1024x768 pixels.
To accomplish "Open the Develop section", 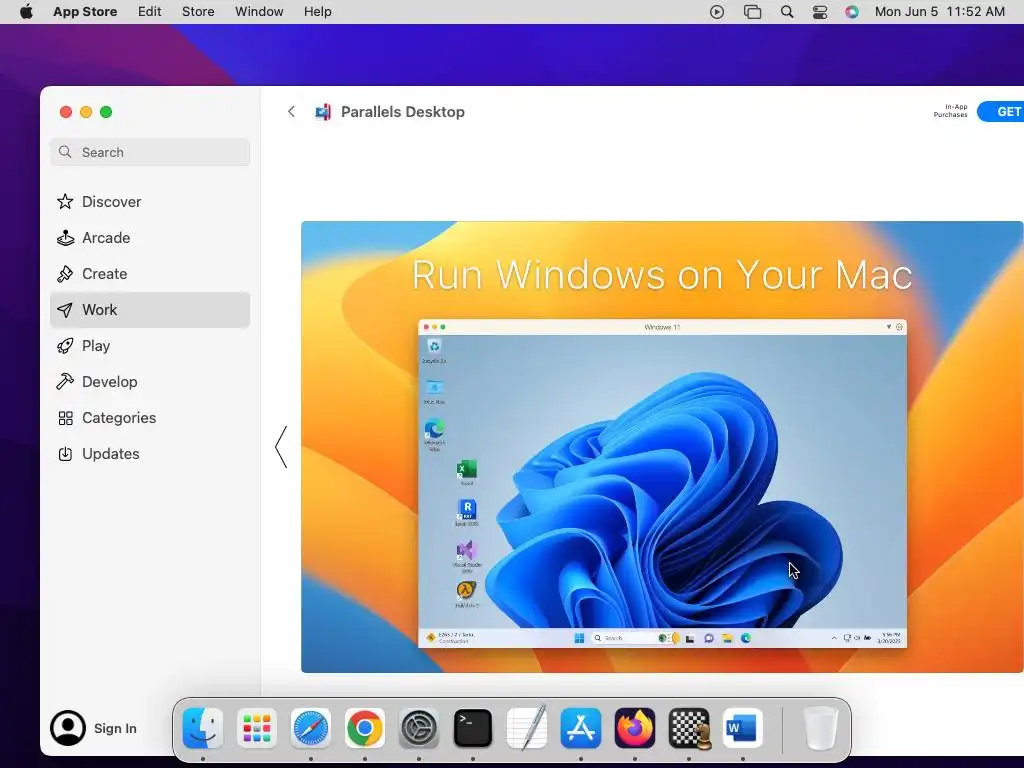I will click(150, 381).
